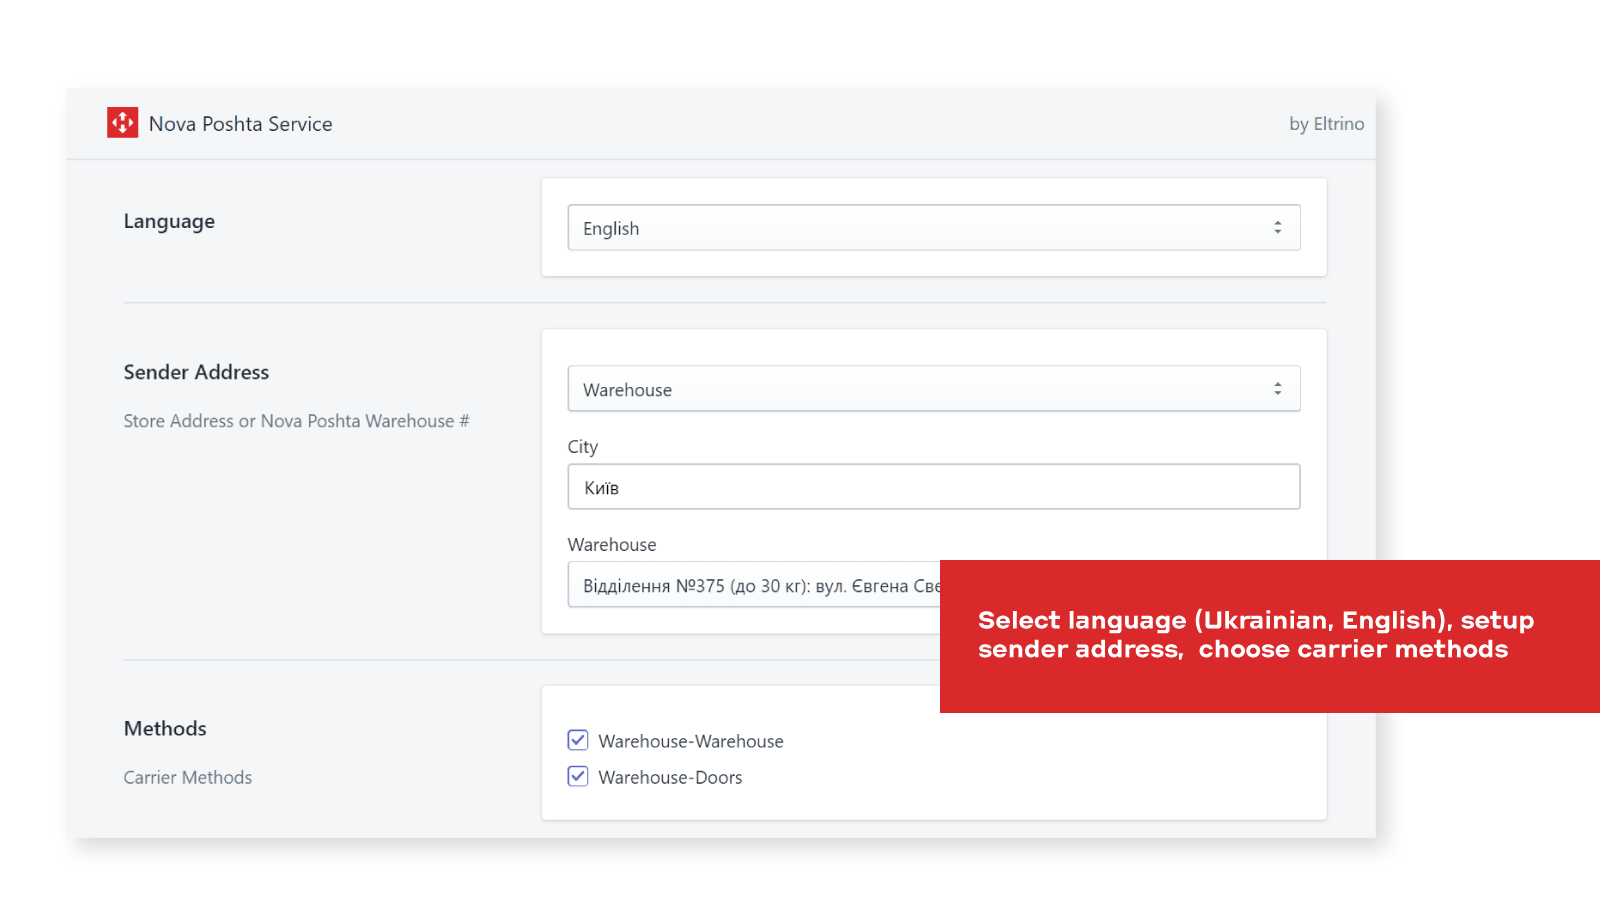Click the Warehouse label above the Відділення field
This screenshot has width=1600, height=900.
[x=612, y=544]
